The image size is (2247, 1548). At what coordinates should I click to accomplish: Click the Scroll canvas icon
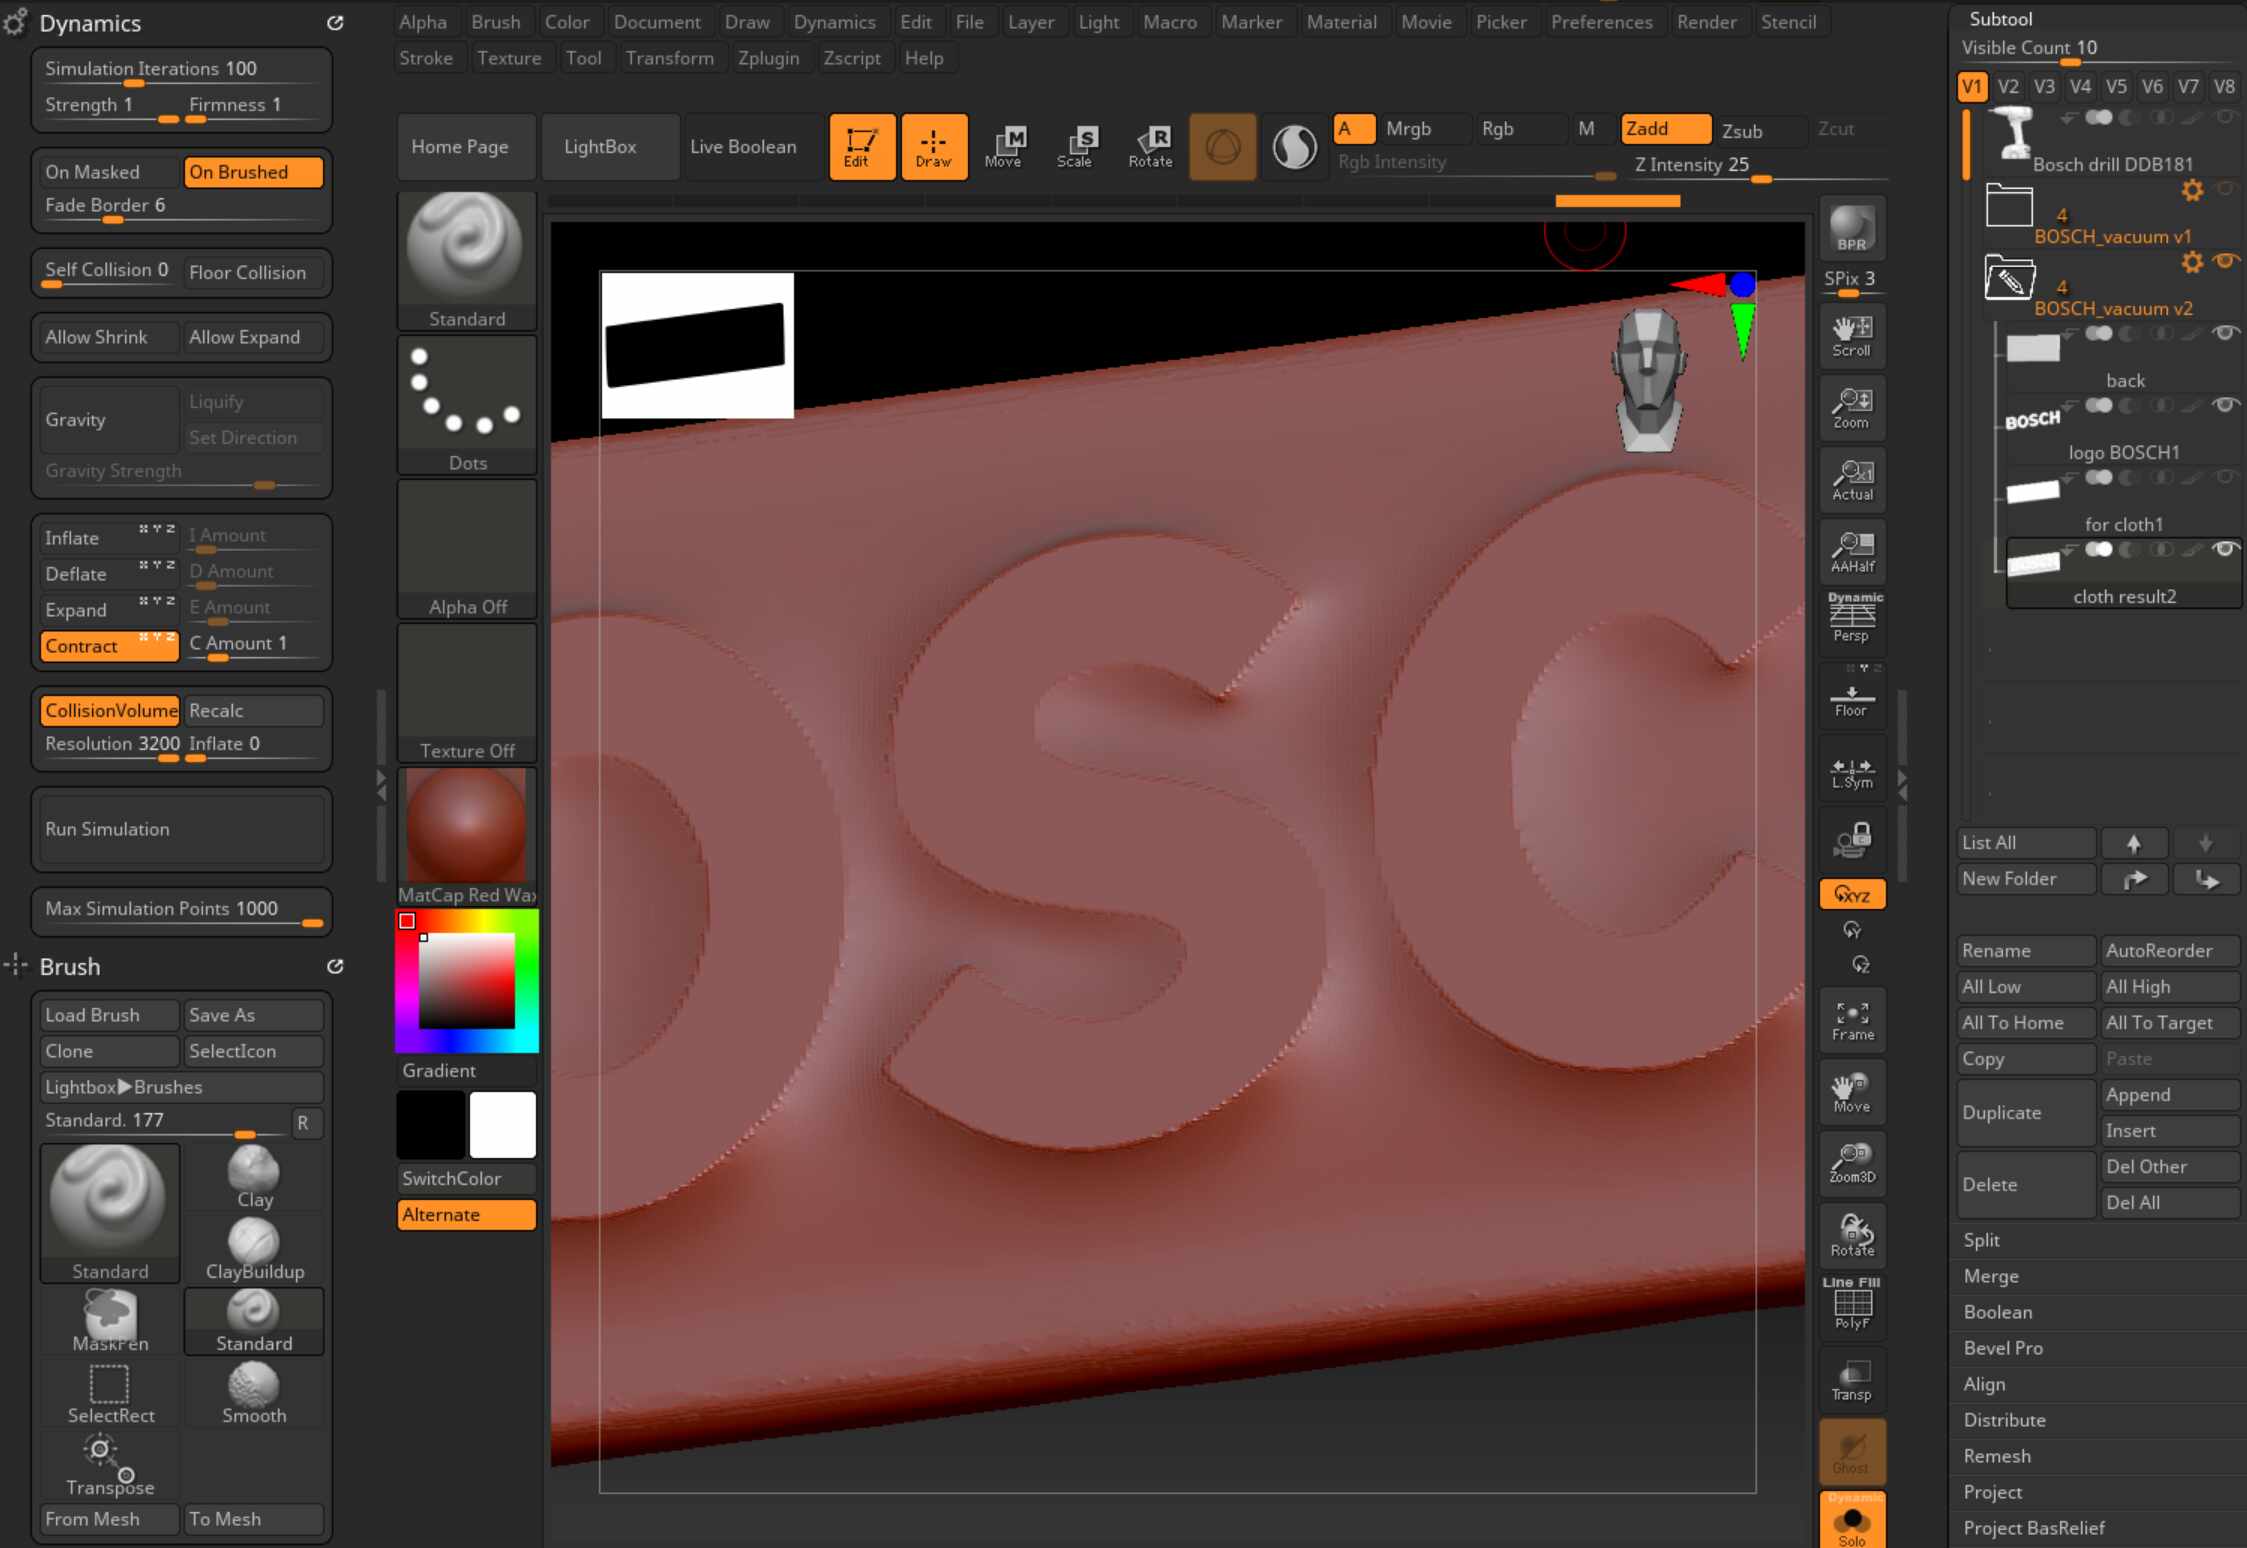pos(1852,336)
